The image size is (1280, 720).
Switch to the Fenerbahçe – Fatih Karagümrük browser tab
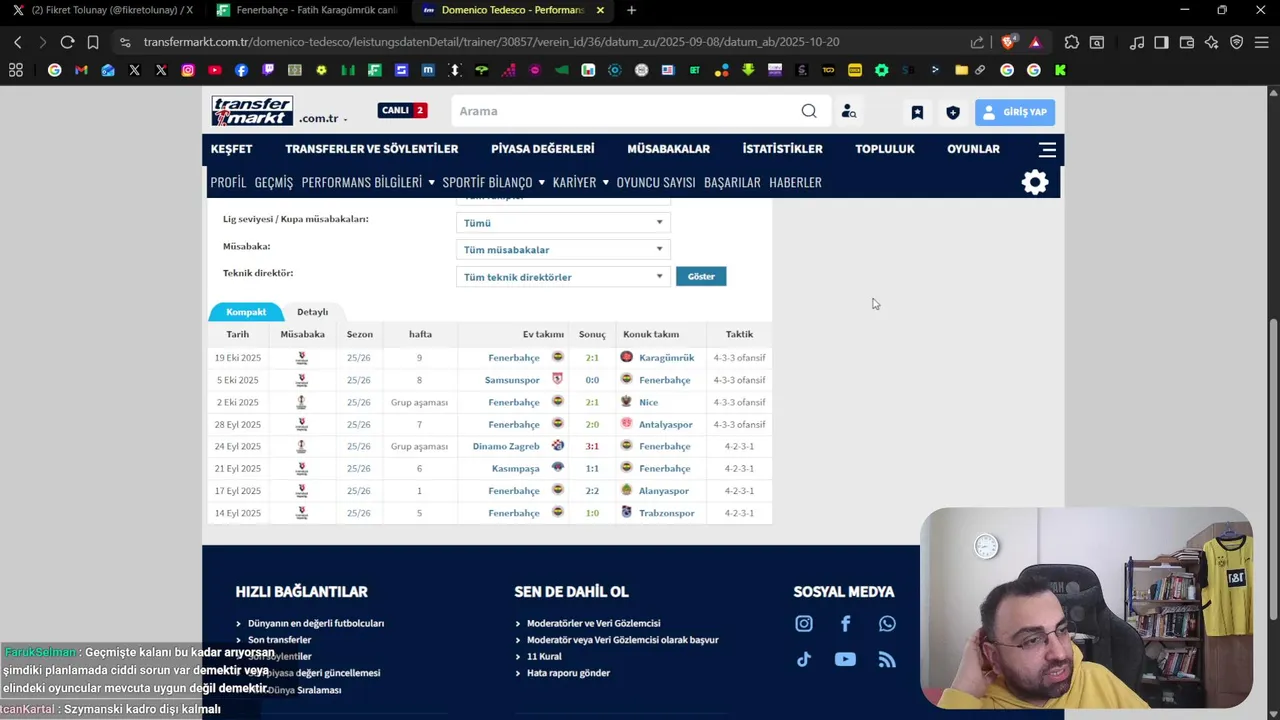(306, 10)
